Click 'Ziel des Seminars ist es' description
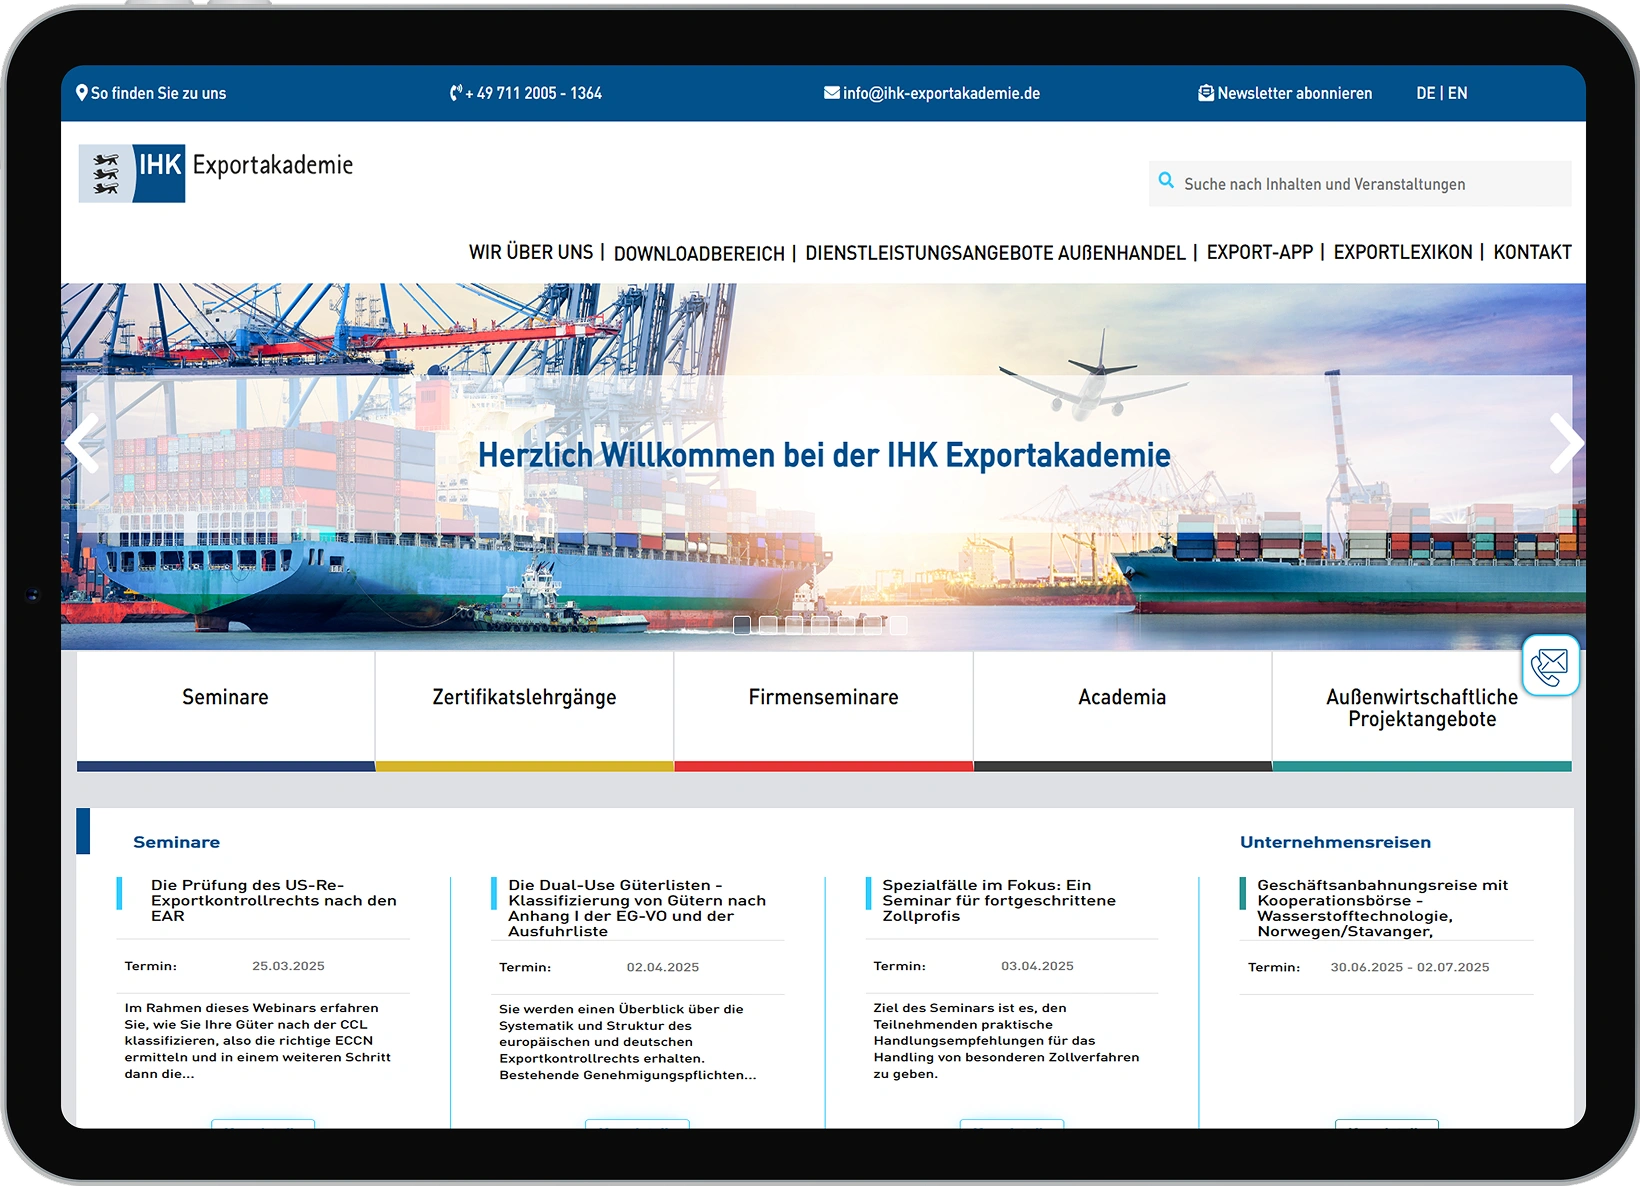This screenshot has height=1186, width=1640. pyautogui.click(x=1006, y=1041)
